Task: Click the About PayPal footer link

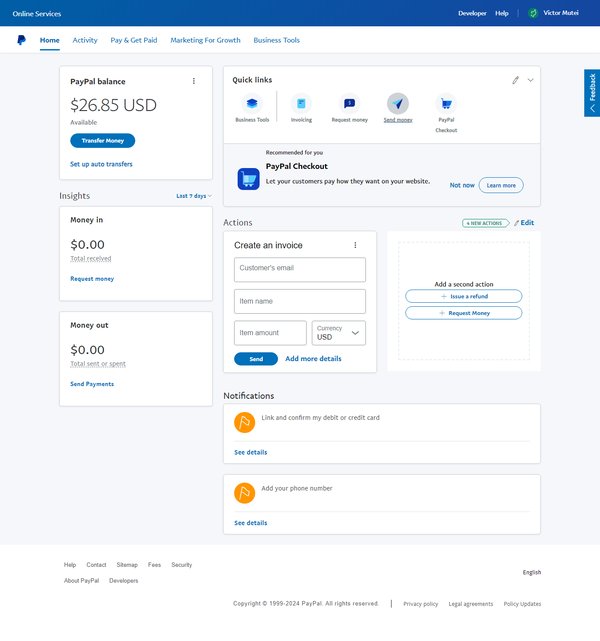Action: (81, 580)
